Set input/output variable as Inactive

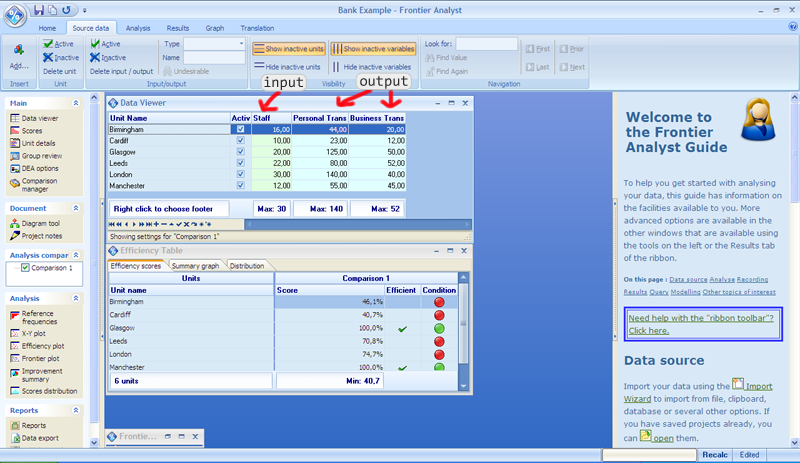click(x=108, y=58)
